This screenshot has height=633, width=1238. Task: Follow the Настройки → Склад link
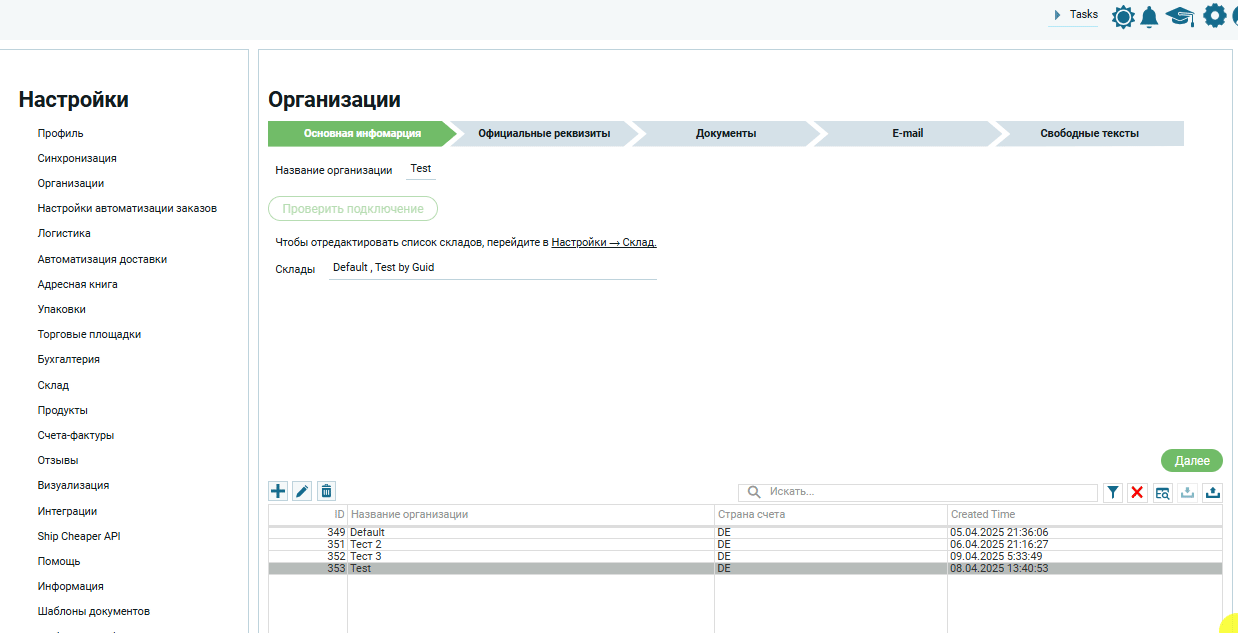[604, 242]
